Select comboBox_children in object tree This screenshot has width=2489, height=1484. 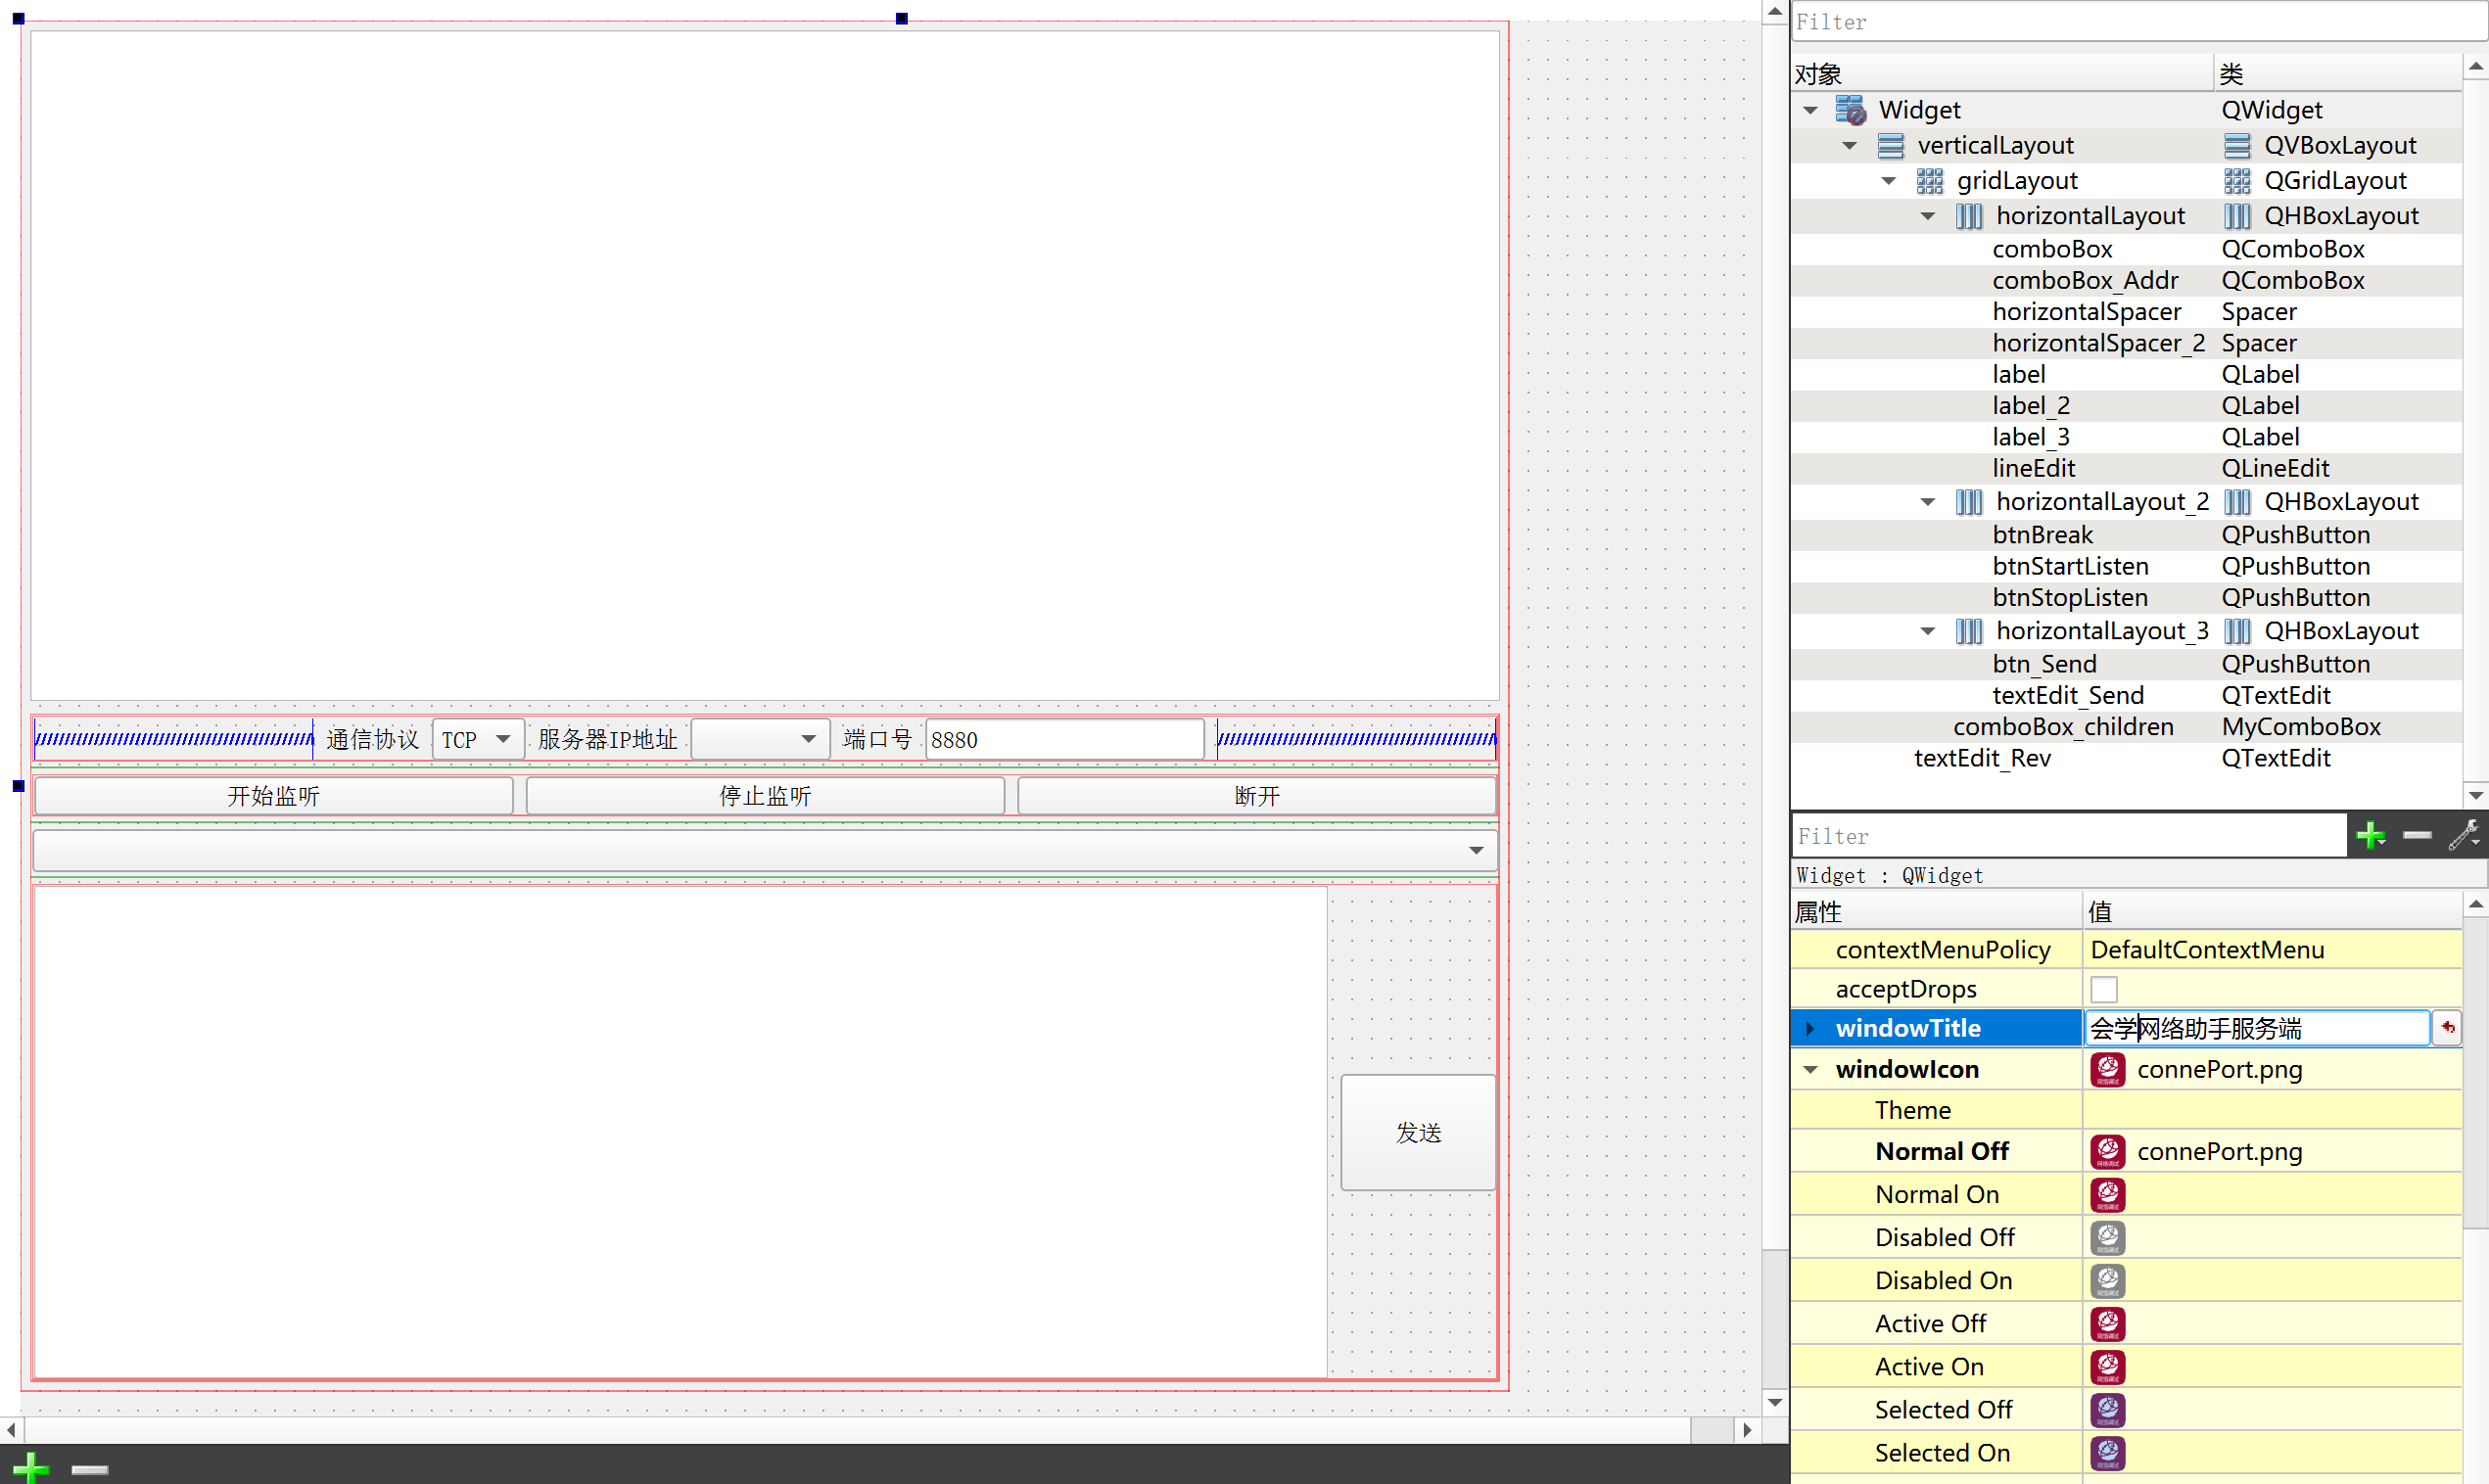2062,727
